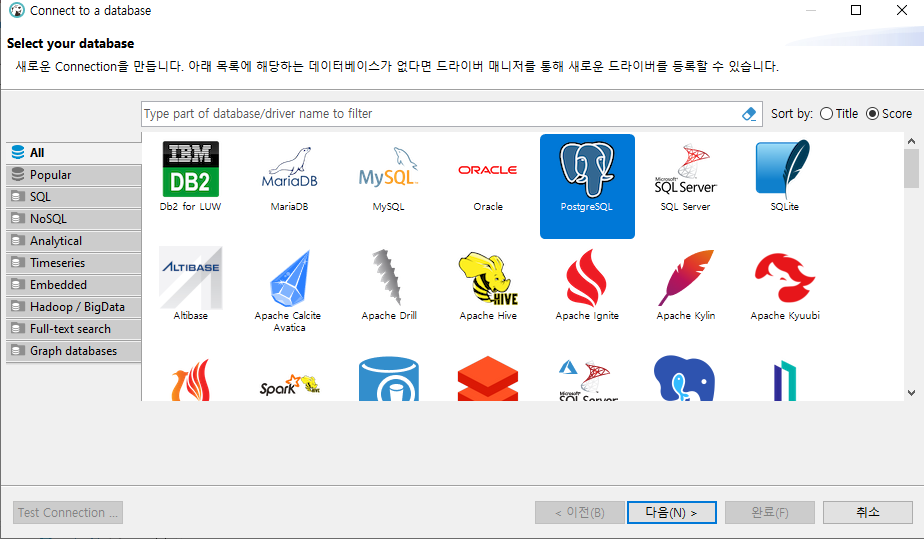Click the 취소 cancel button

tap(867, 512)
